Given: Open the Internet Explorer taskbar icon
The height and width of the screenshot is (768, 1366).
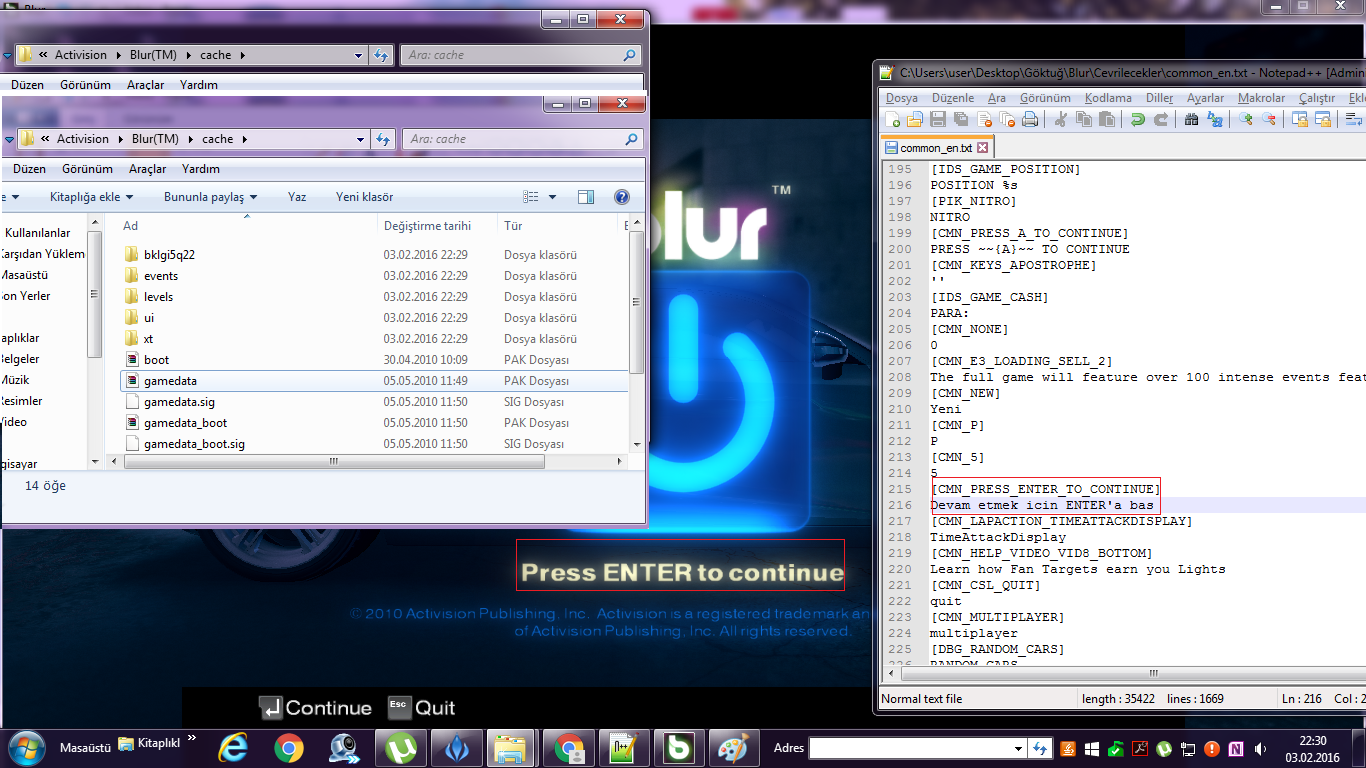Looking at the screenshot, I should coord(234,747).
